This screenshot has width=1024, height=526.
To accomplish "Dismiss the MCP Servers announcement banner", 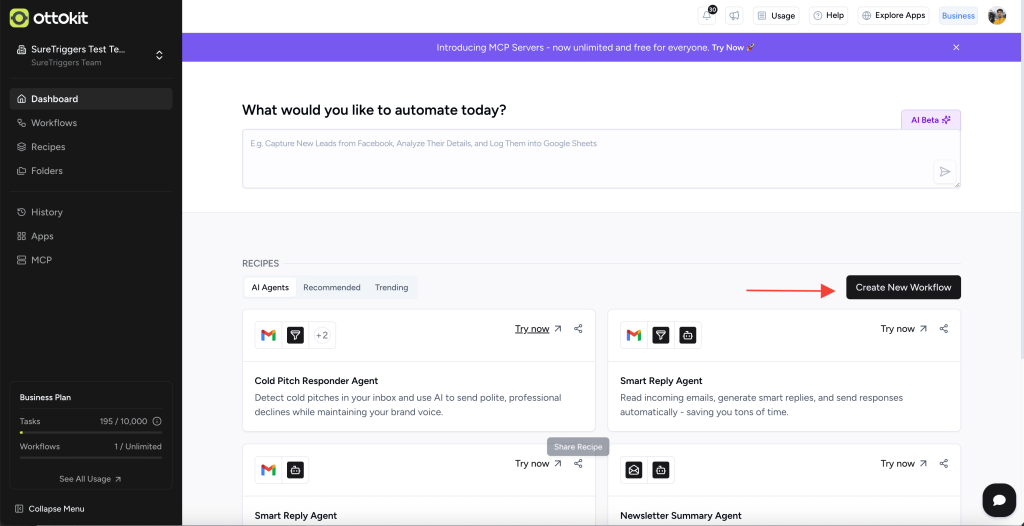I will (956, 47).
